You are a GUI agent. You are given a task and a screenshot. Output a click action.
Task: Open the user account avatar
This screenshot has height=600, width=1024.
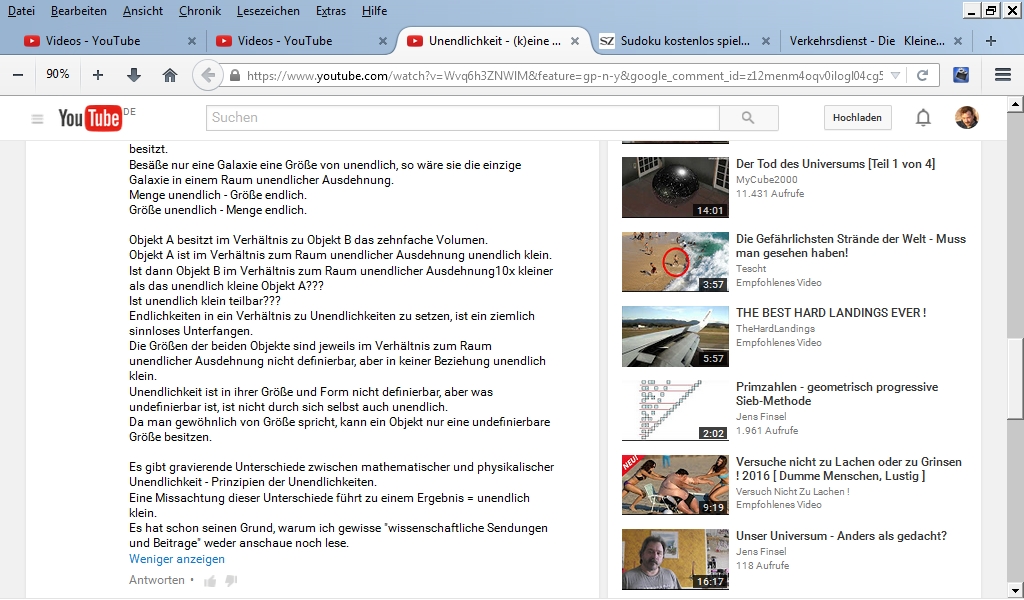click(x=966, y=118)
